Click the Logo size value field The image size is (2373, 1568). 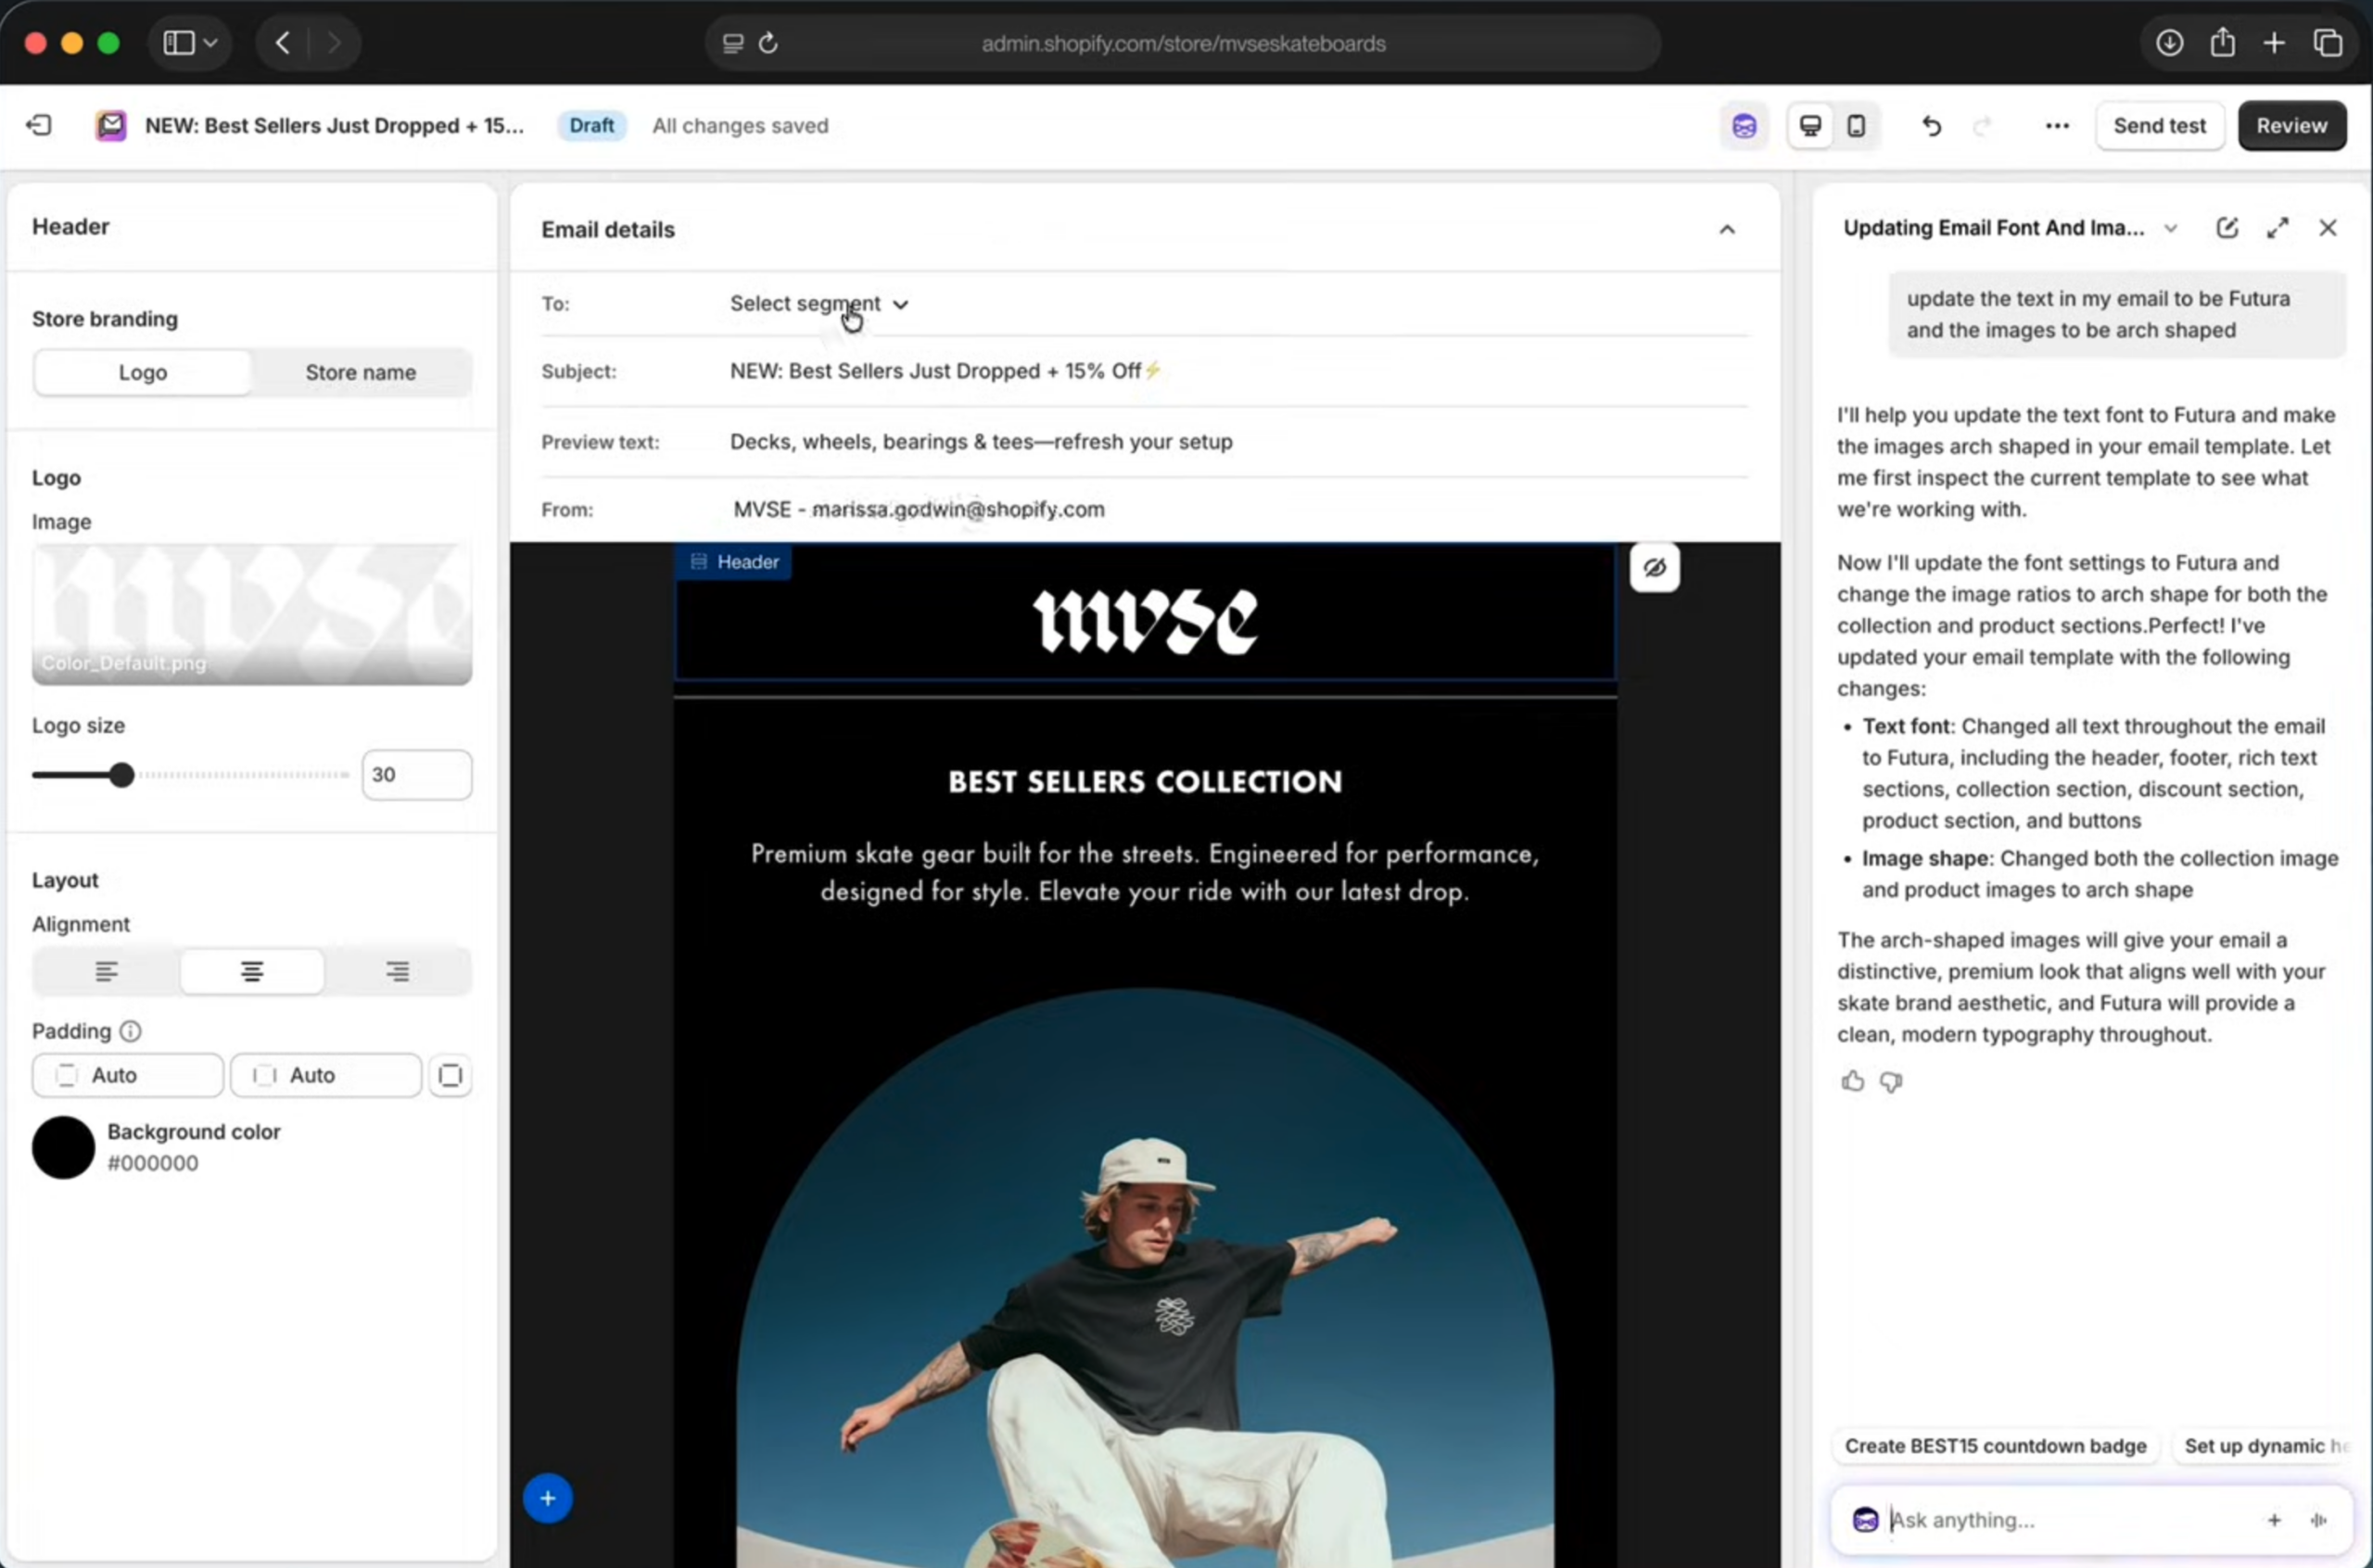pyautogui.click(x=416, y=775)
